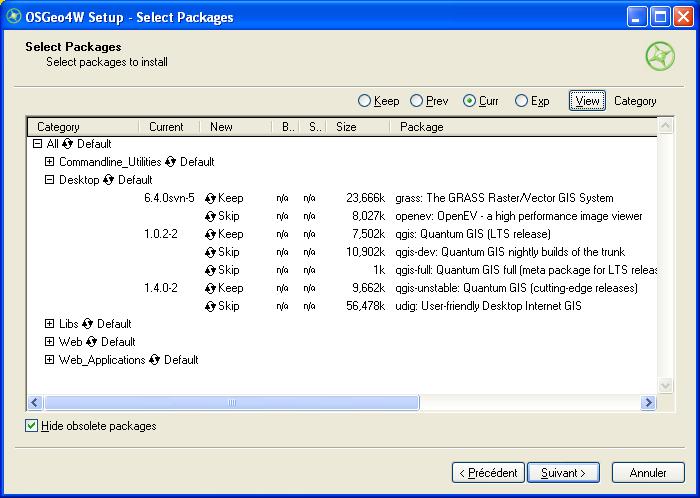Image resolution: width=700 pixels, height=498 pixels.
Task: Click the cycle icon for udig Skip
Action: pos(210,306)
